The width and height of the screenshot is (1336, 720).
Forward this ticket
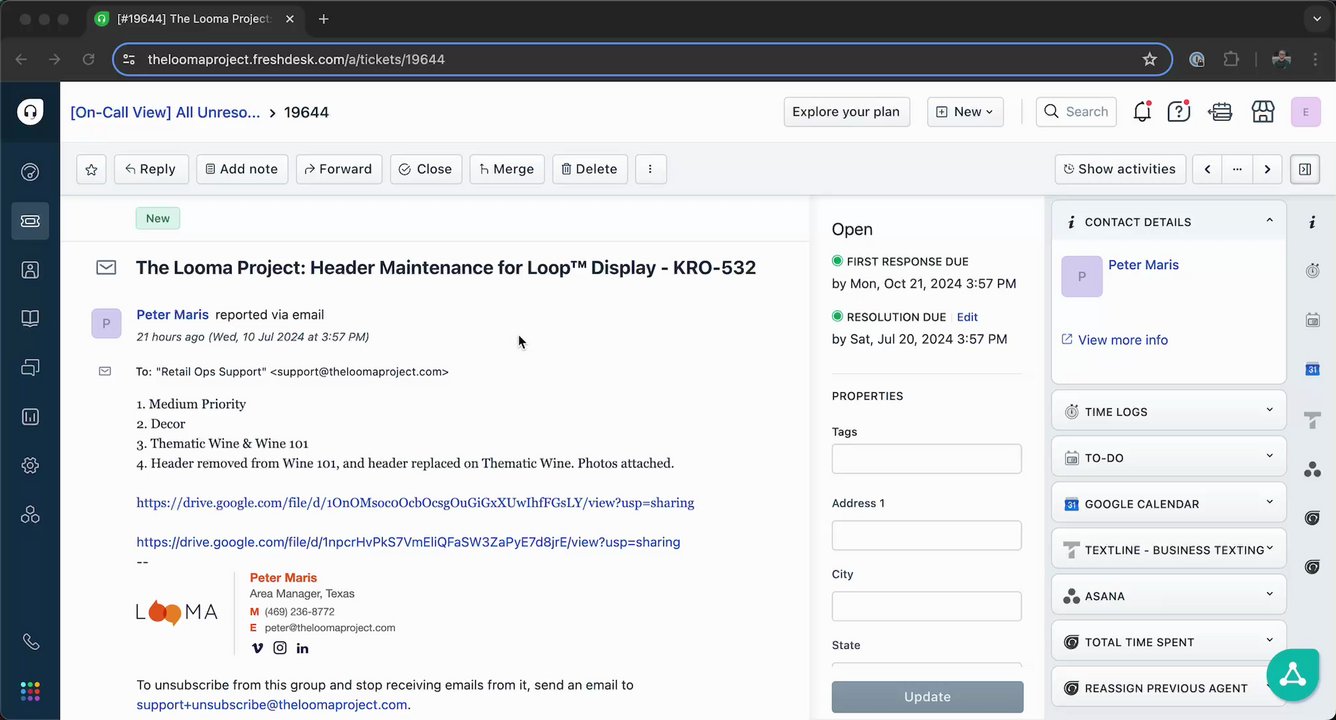[339, 169]
